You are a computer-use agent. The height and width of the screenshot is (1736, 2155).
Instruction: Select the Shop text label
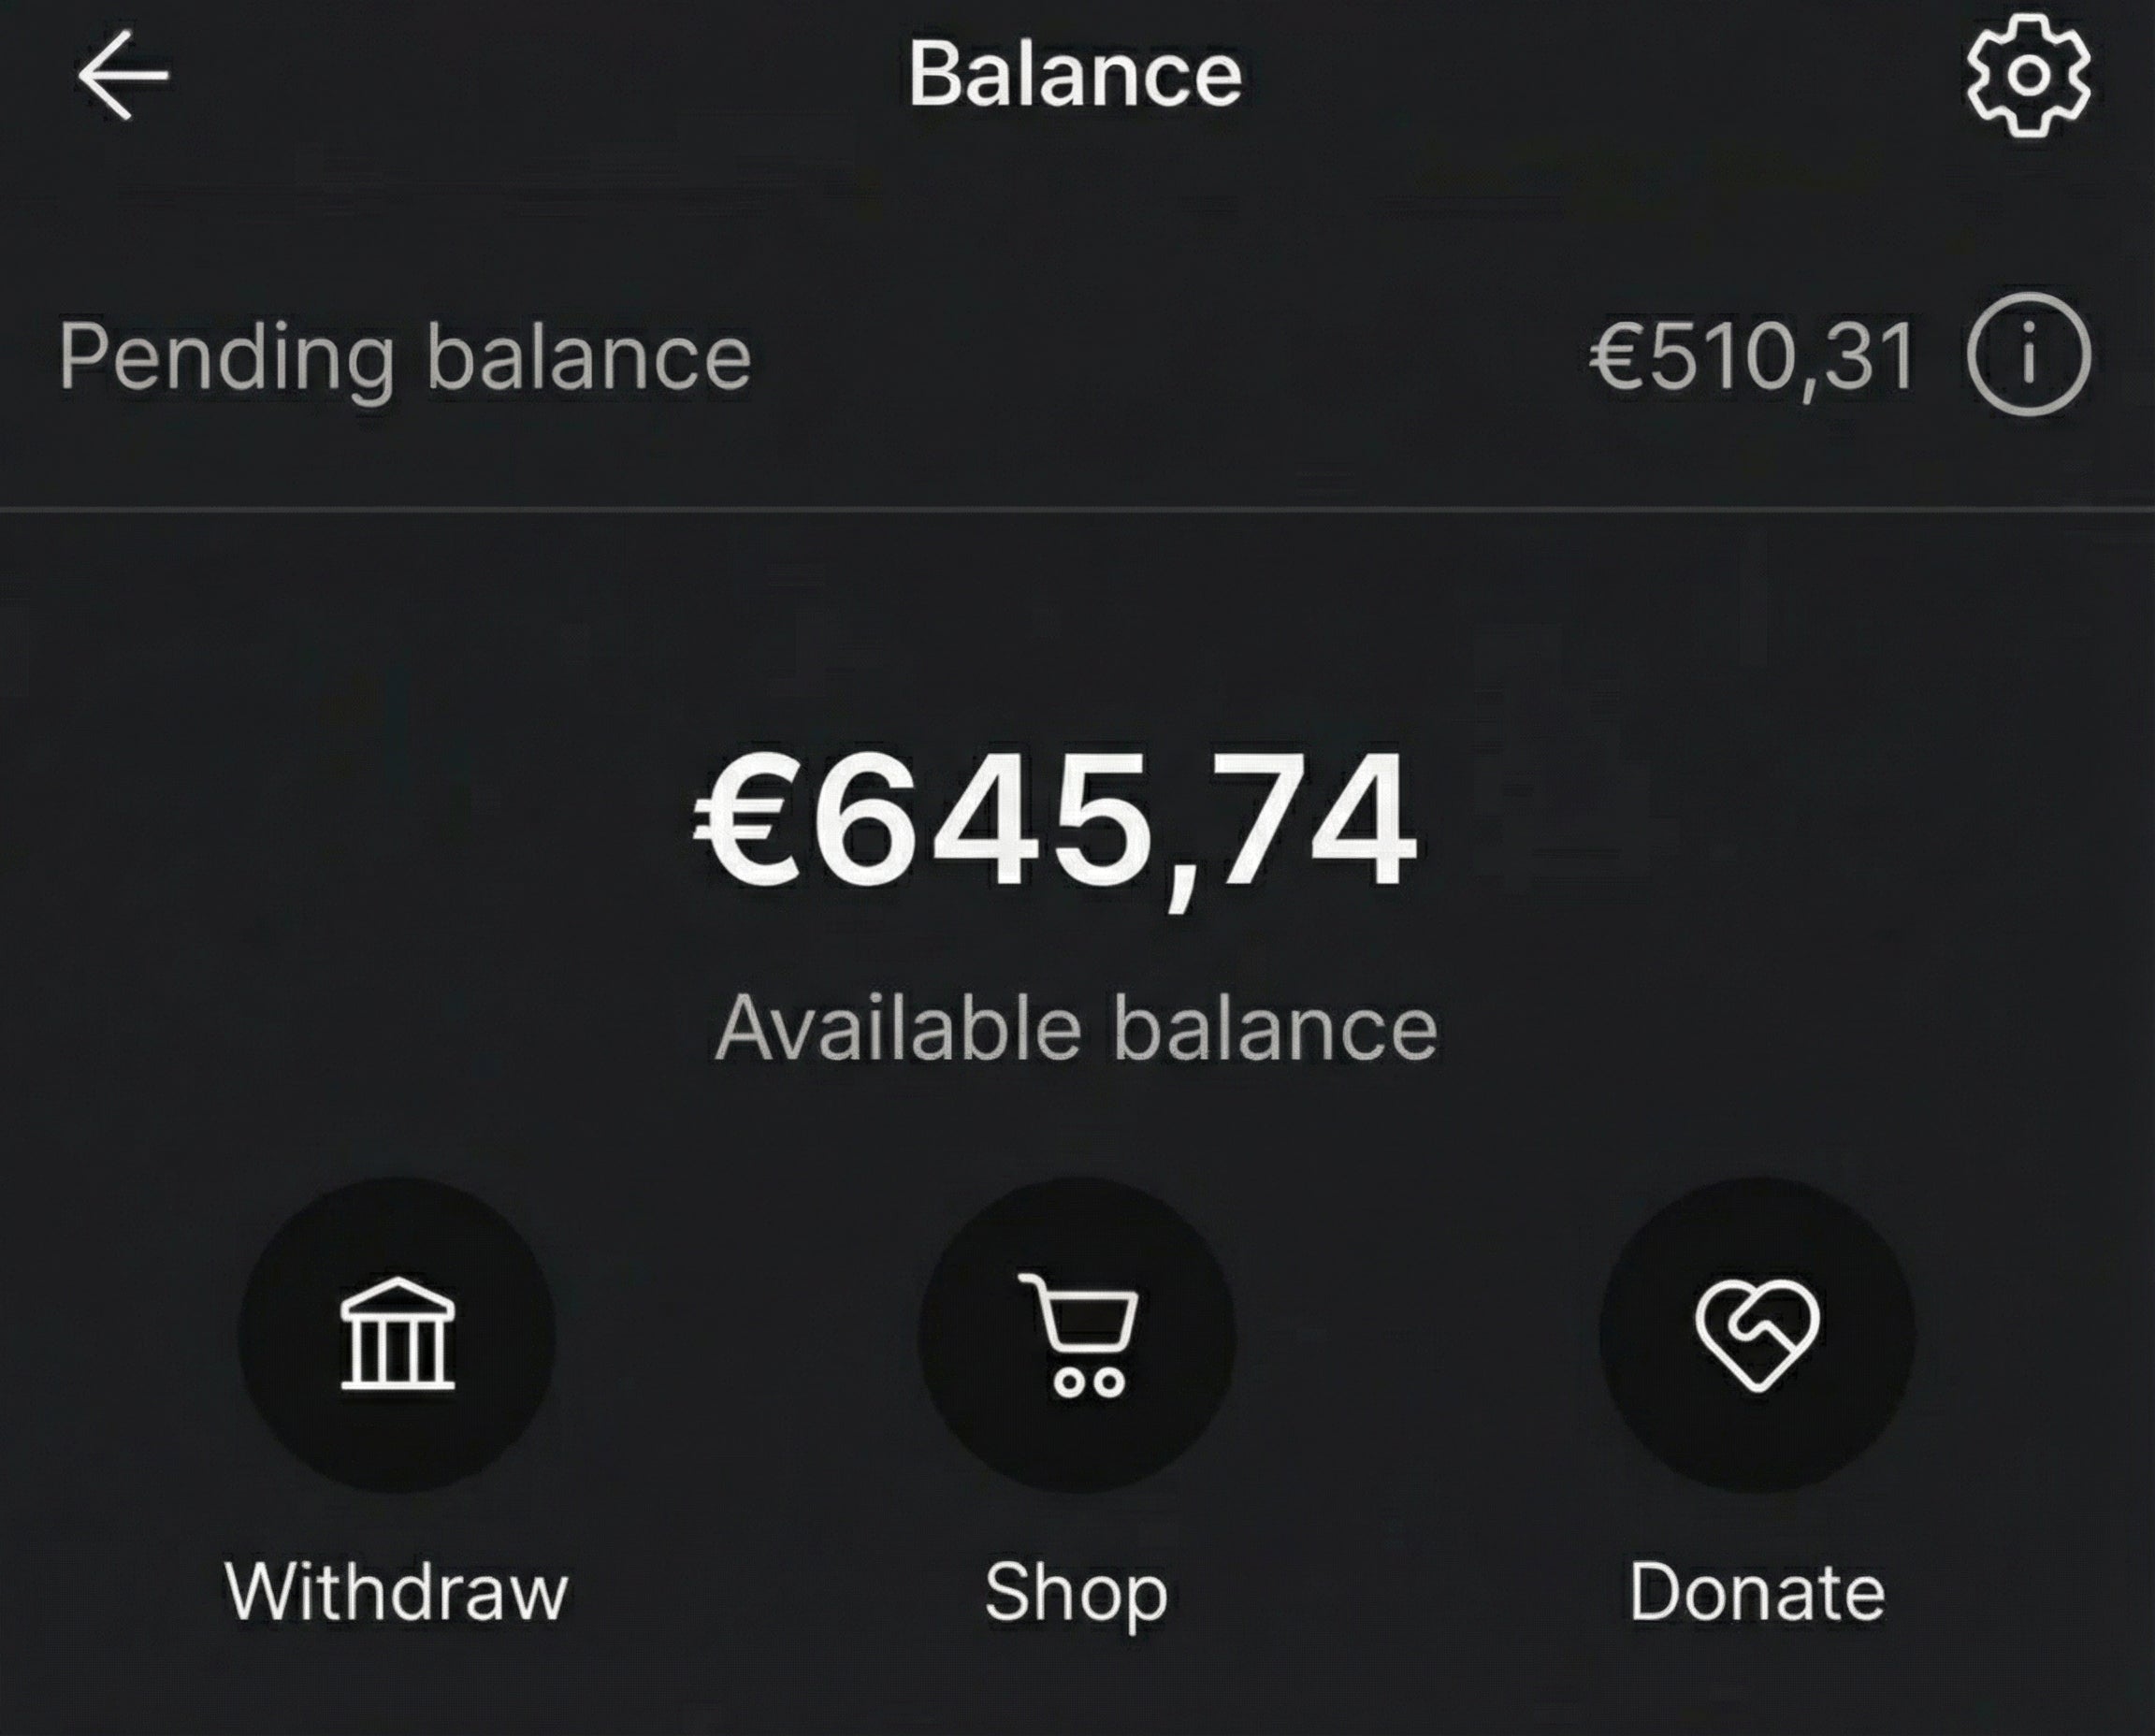(1076, 1591)
